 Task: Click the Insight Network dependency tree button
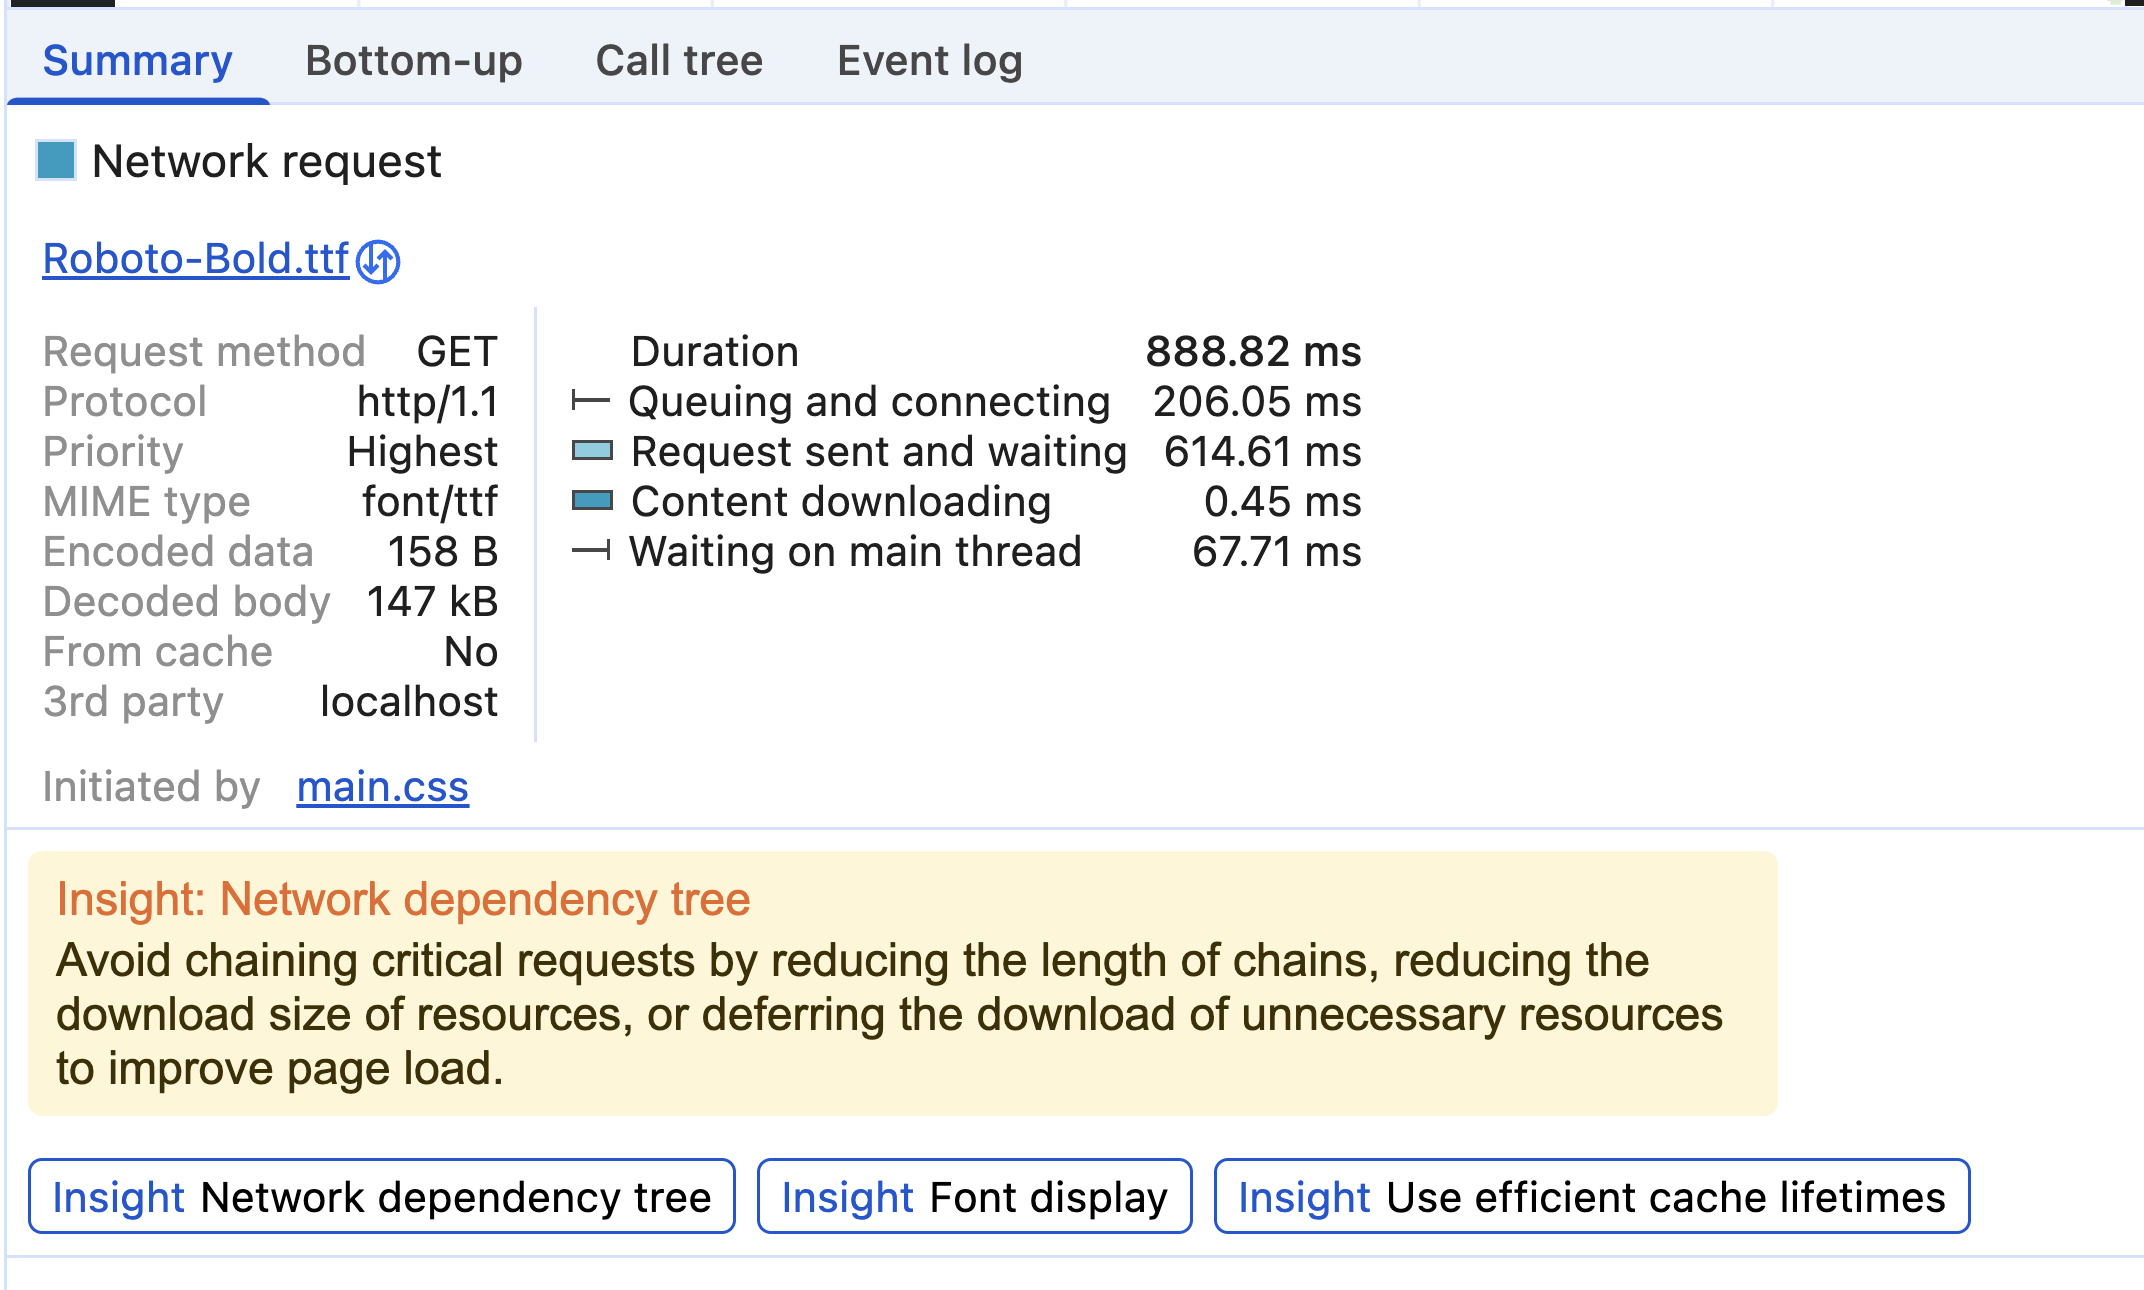382,1197
